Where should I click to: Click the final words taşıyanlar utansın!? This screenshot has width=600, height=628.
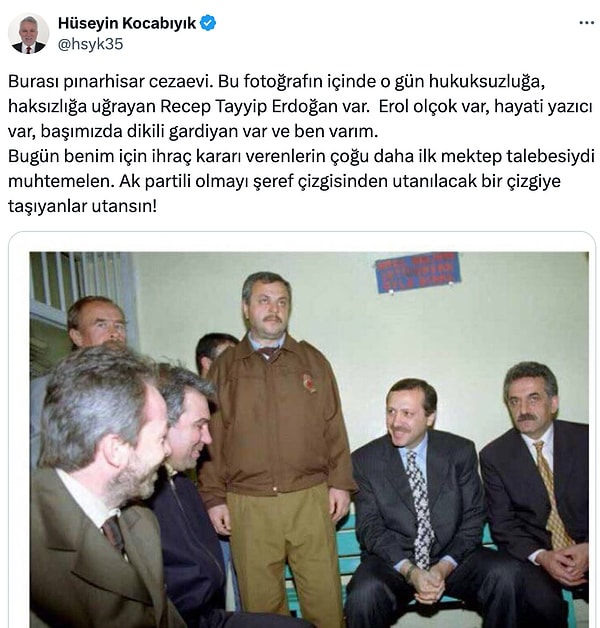click(82, 206)
